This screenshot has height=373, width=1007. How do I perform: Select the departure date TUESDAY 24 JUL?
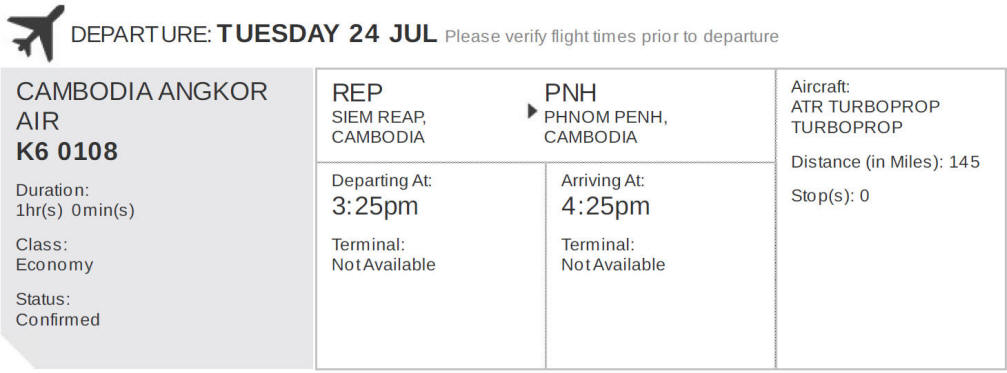click(x=327, y=34)
